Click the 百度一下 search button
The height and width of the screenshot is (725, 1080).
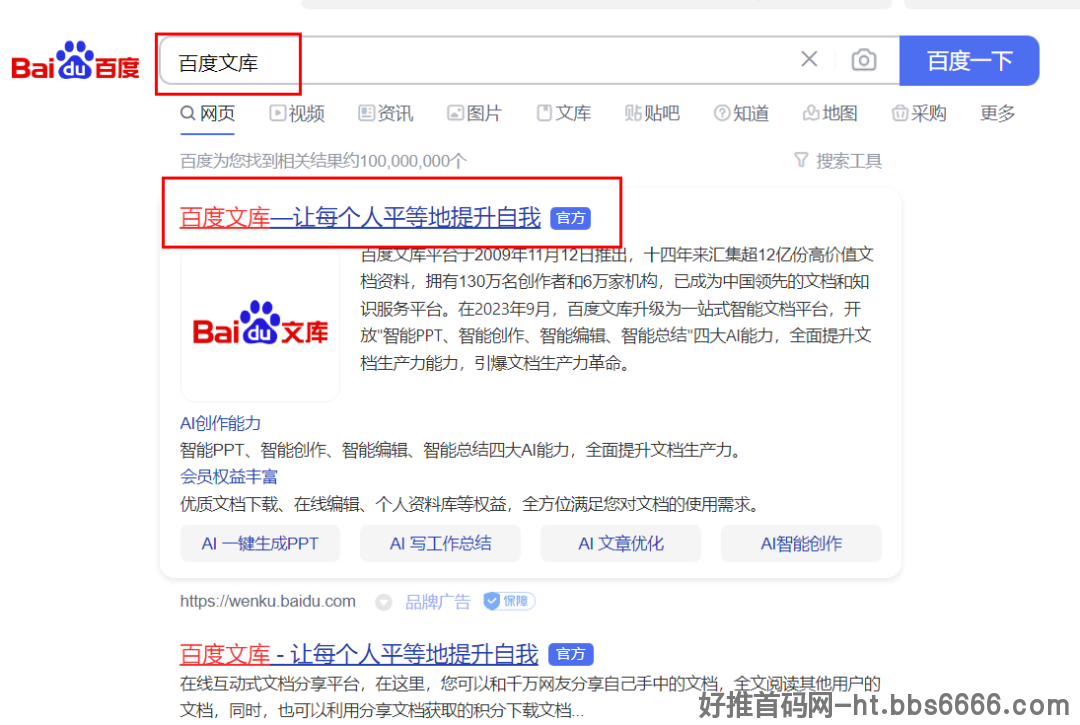(968, 61)
